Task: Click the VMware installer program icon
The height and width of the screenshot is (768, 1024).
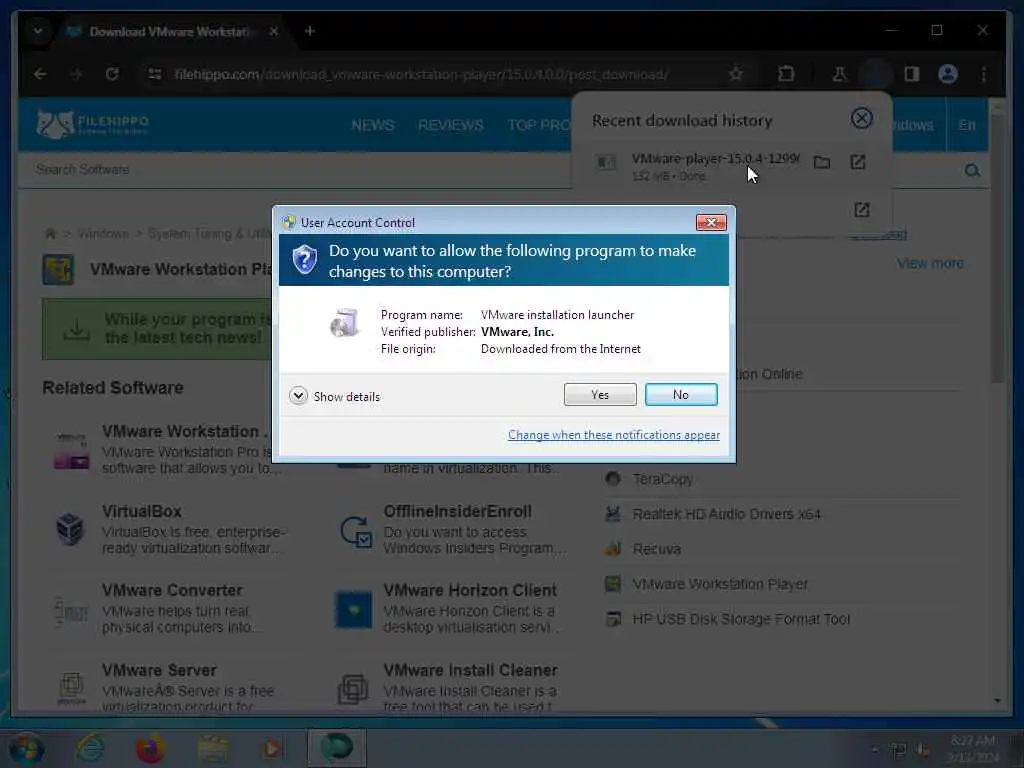Action: click(x=344, y=323)
